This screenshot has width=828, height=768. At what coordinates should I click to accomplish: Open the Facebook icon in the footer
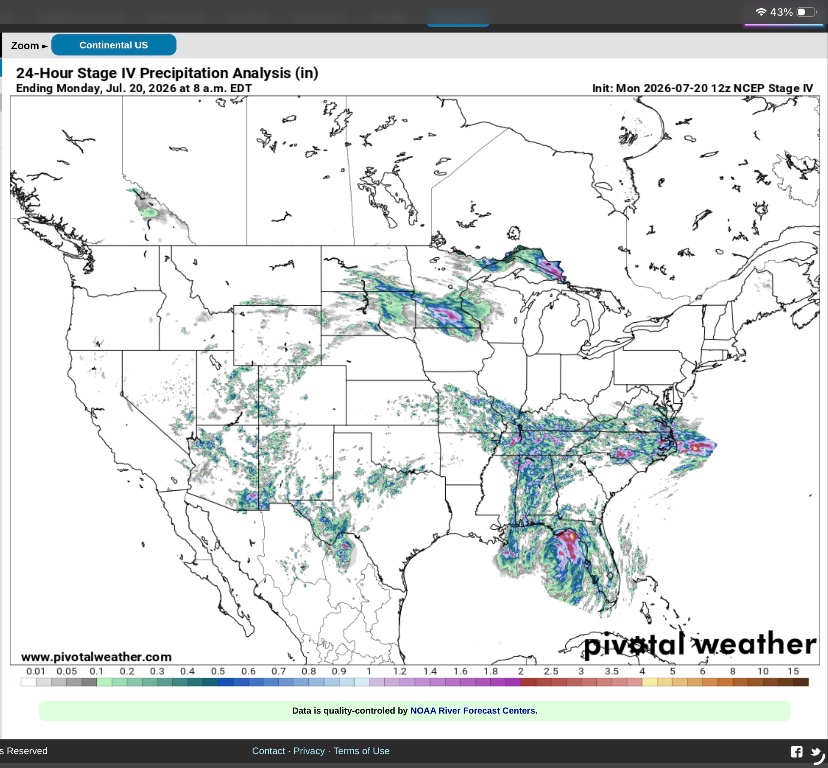[796, 751]
